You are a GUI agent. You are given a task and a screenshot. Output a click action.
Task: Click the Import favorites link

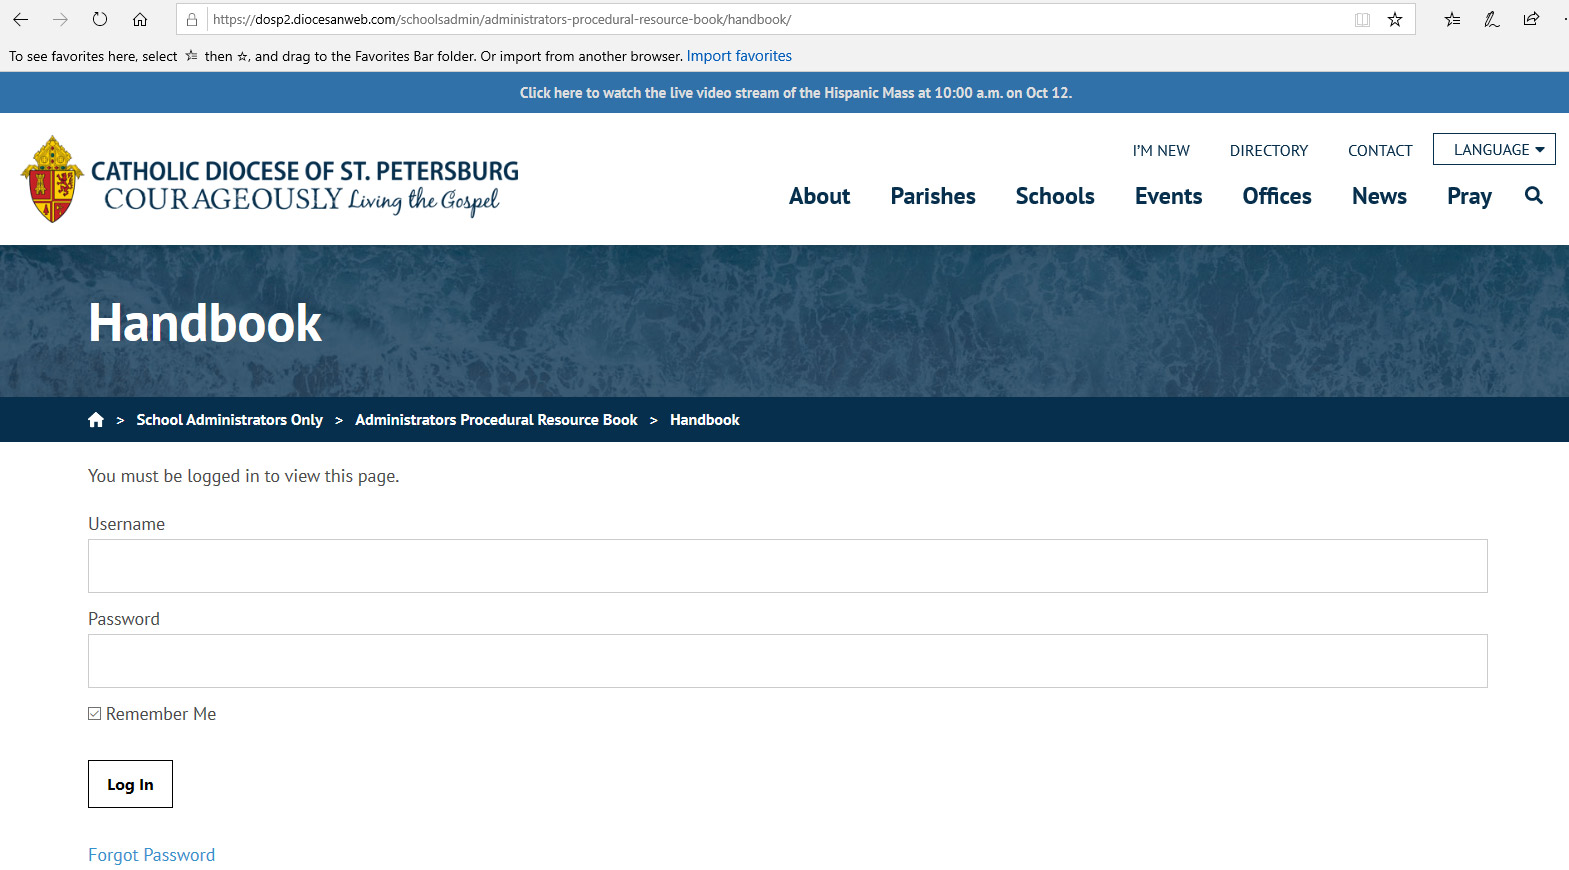click(x=739, y=56)
